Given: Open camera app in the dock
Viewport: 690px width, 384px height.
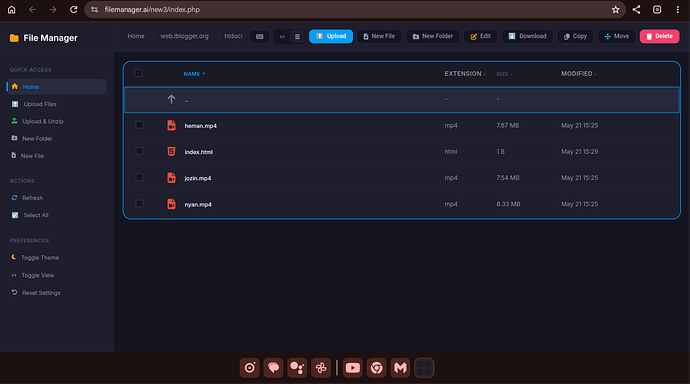Looking at the screenshot, I should pyautogui.click(x=250, y=368).
